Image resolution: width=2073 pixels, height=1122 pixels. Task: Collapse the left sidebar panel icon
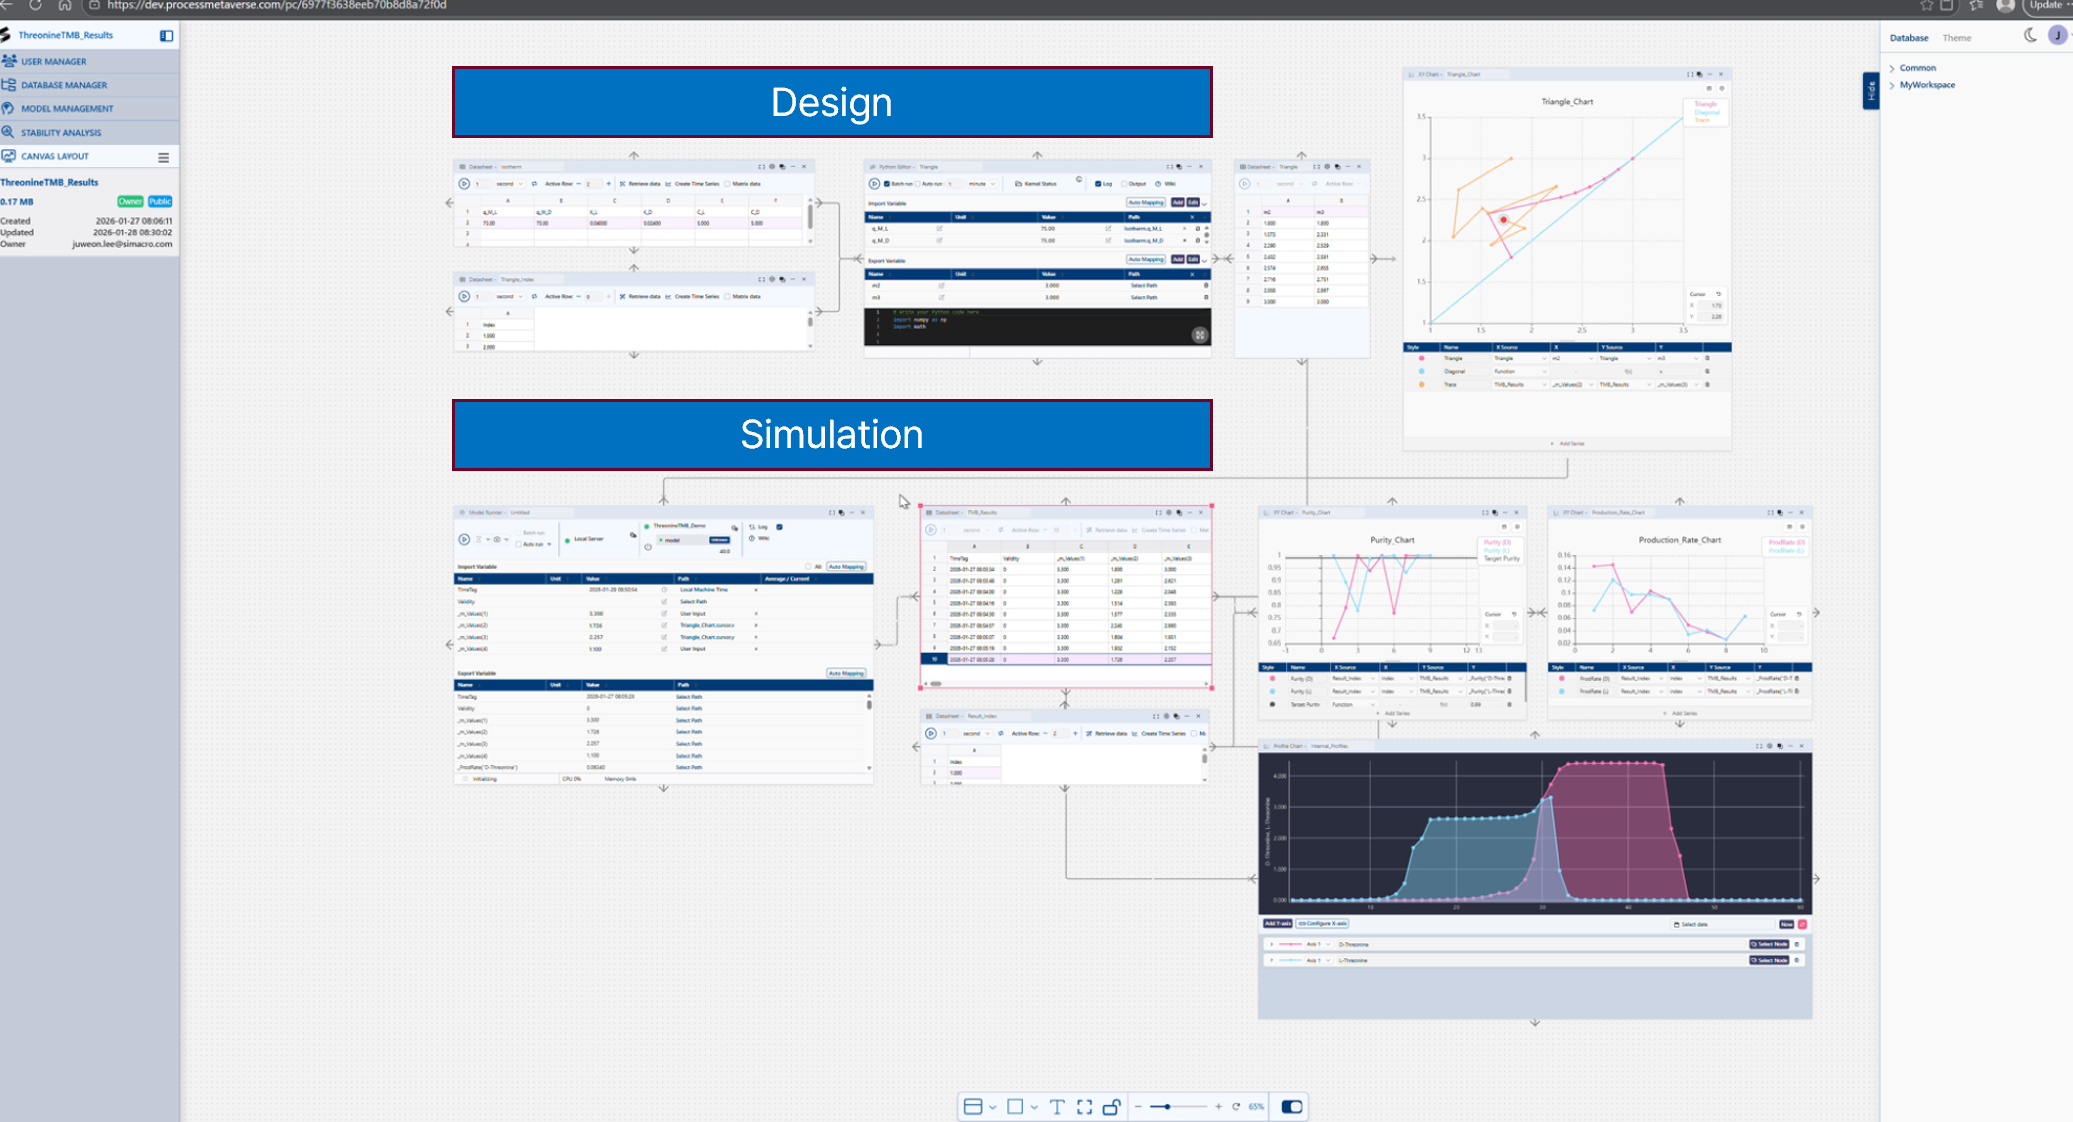click(x=166, y=36)
